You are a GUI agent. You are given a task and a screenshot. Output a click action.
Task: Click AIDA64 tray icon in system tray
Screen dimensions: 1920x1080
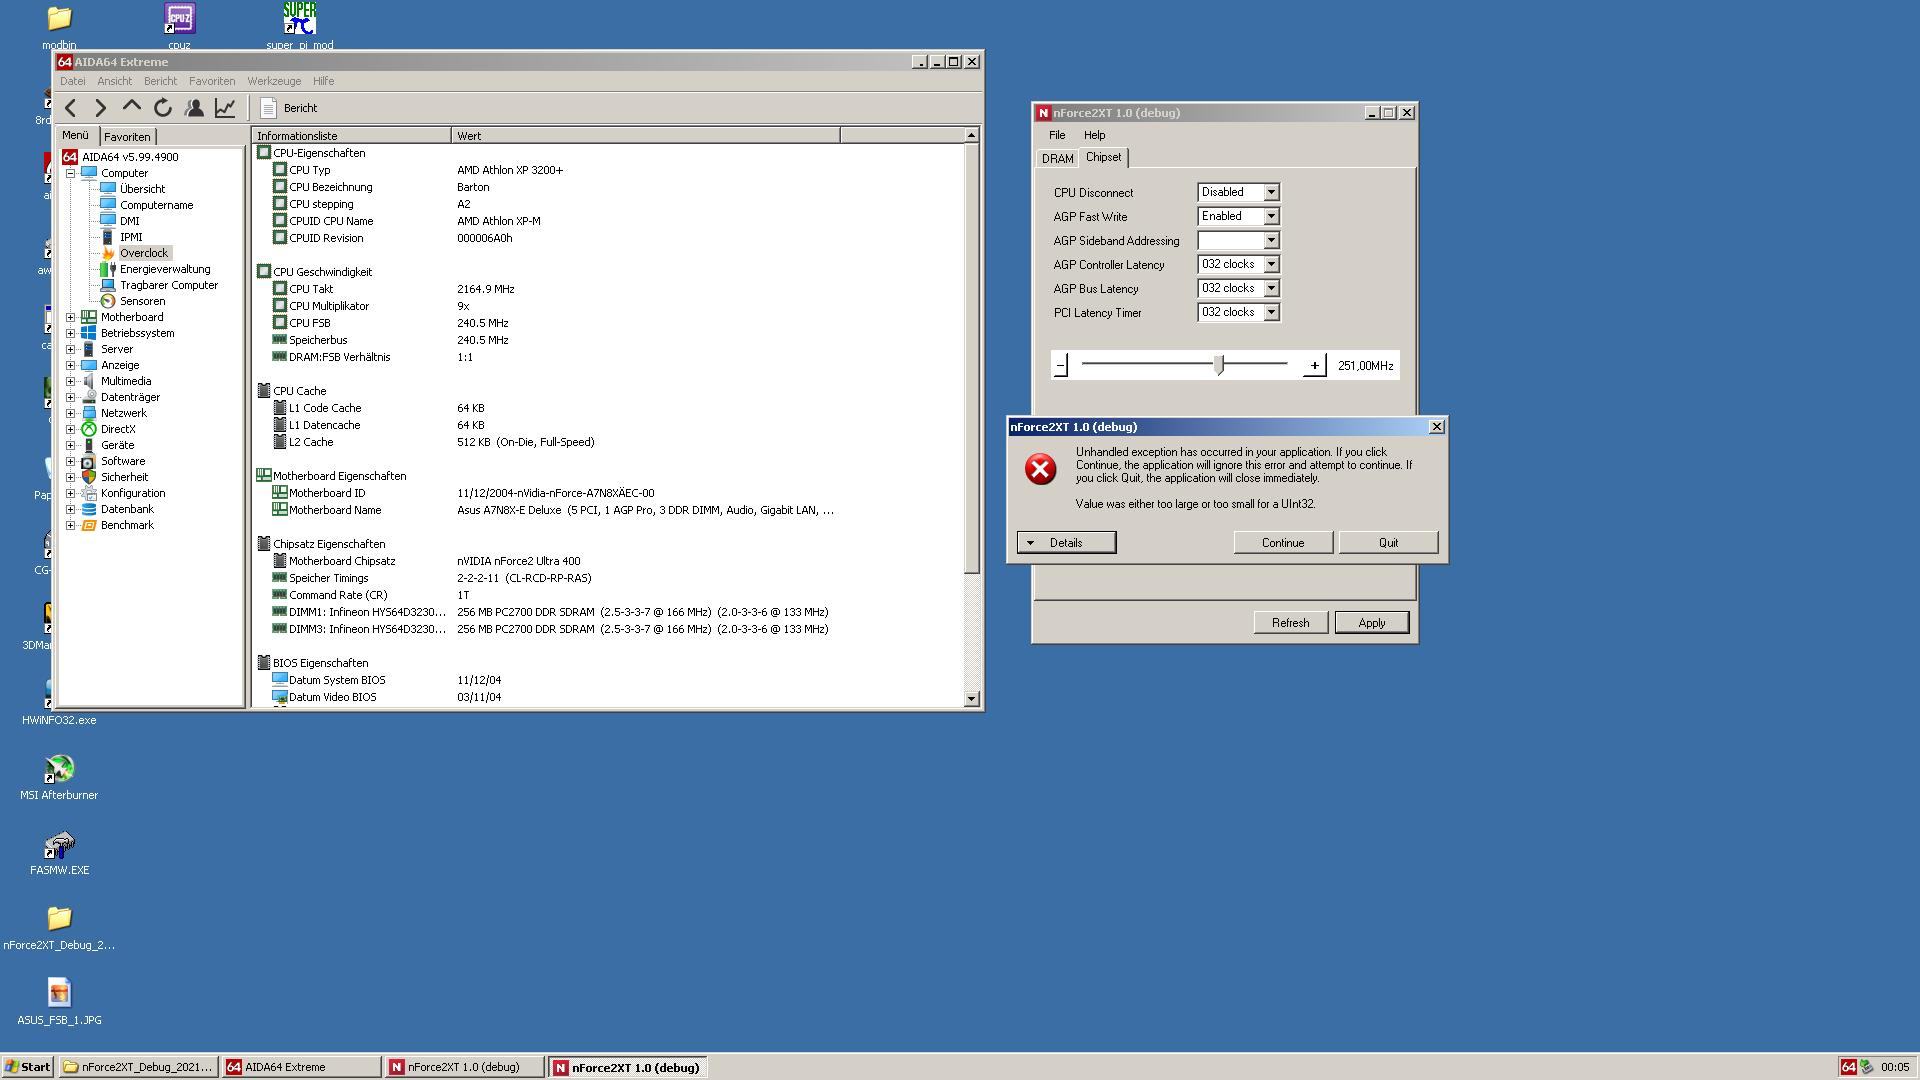tap(1848, 1067)
